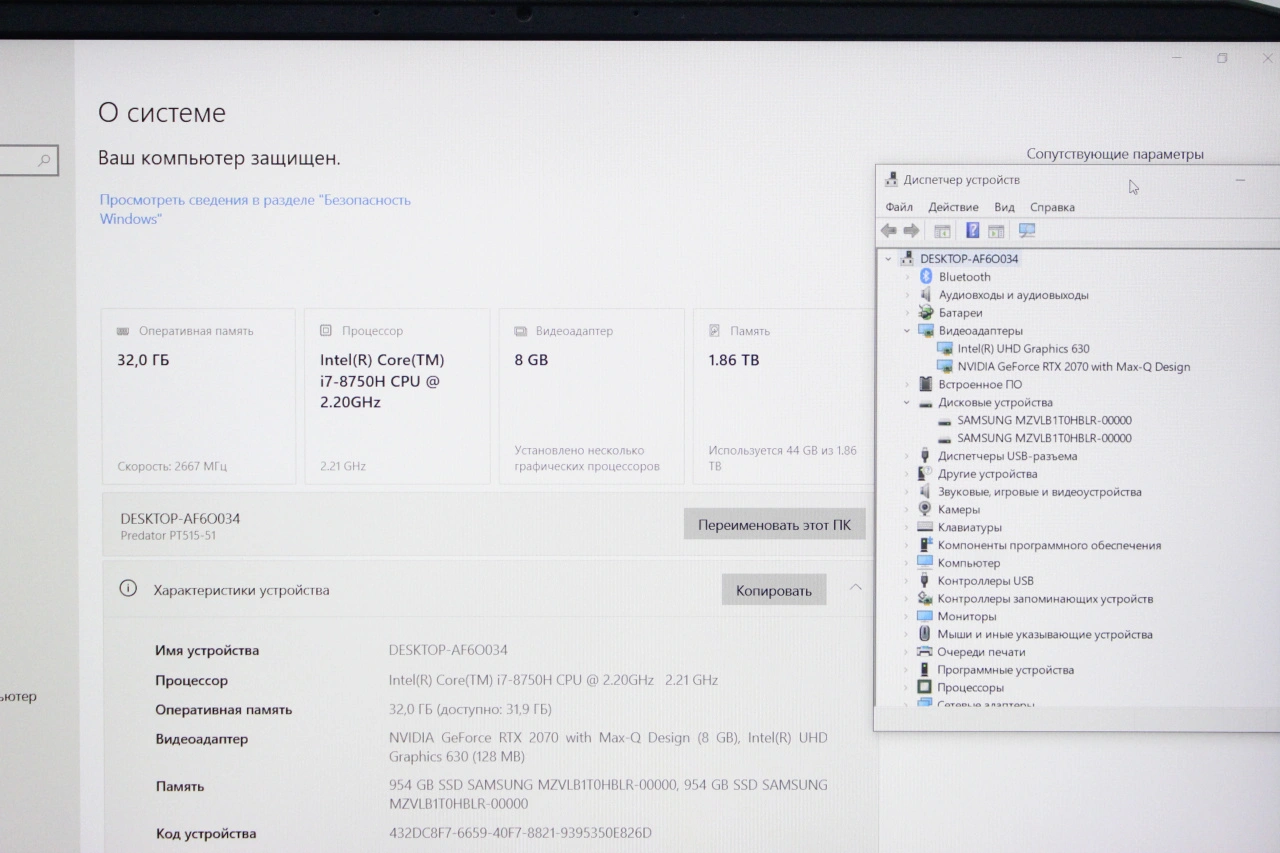Click the Видеоадаптер card icon
The height and width of the screenshot is (853, 1280).
tap(520, 331)
